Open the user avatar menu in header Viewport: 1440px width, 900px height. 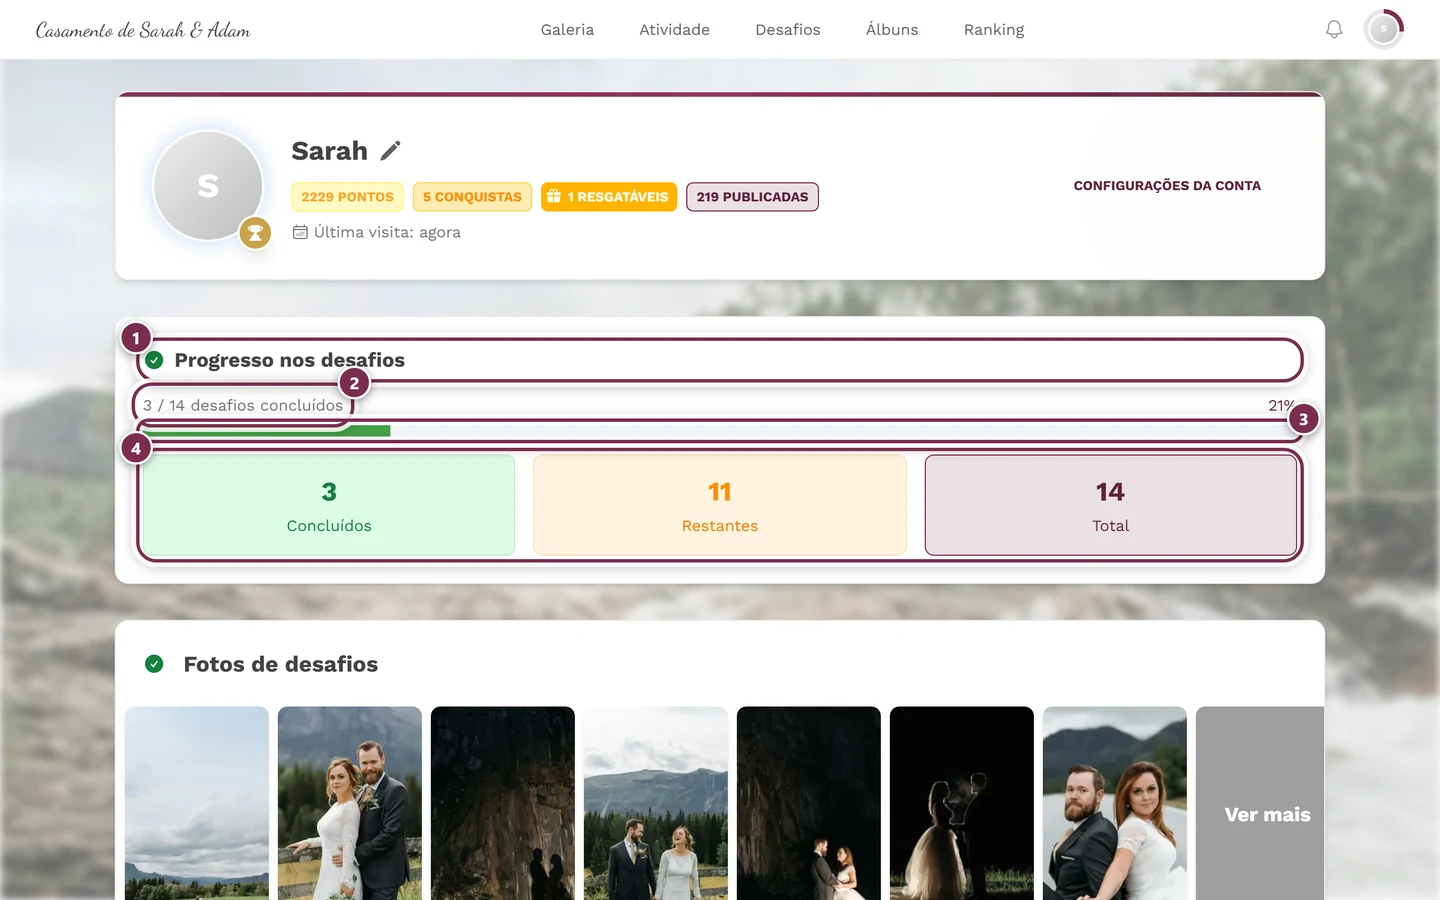(1384, 30)
